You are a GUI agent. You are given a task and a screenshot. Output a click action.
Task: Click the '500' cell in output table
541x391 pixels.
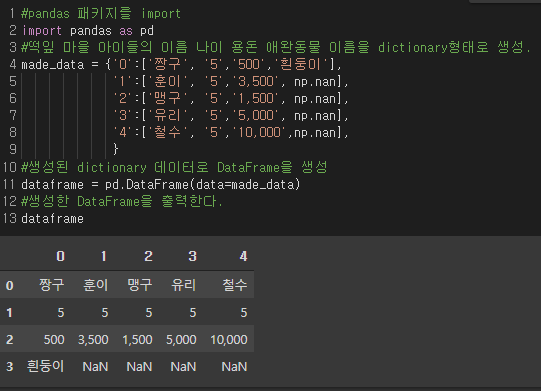[x=54, y=340]
